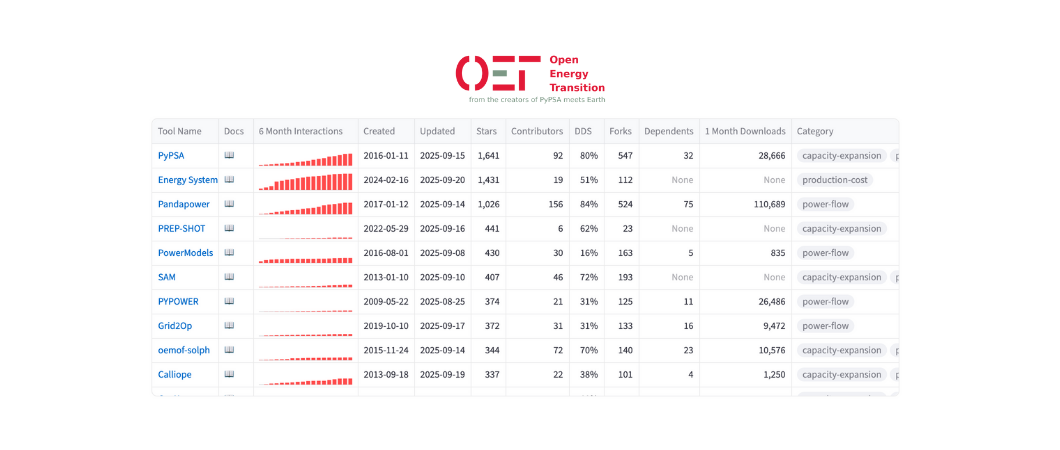Open the oemof-solph tool link

point(184,350)
